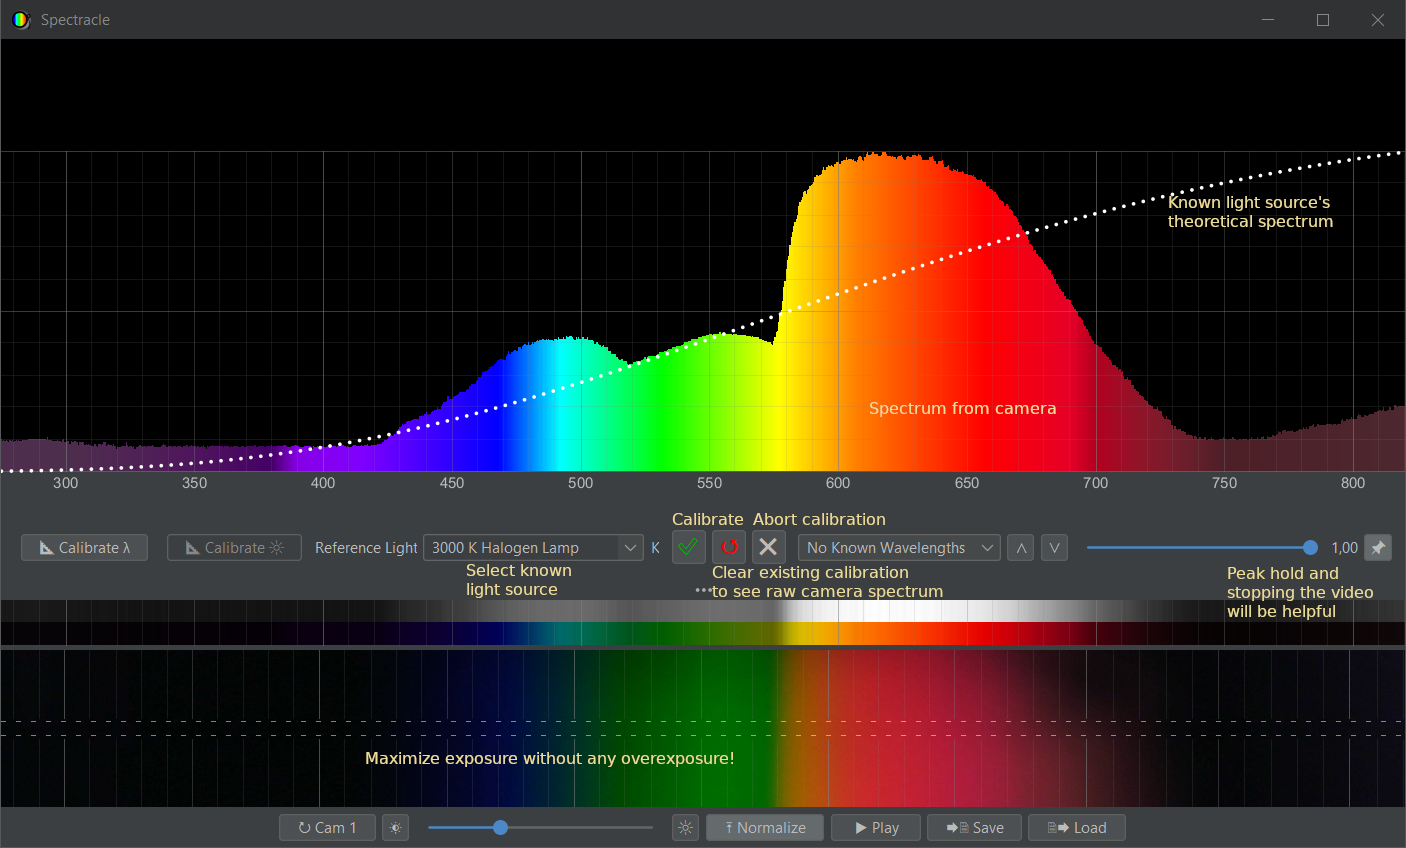This screenshot has height=848, width=1406.
Task: Click the Calibrate λ wavelength button
Action: (84, 548)
